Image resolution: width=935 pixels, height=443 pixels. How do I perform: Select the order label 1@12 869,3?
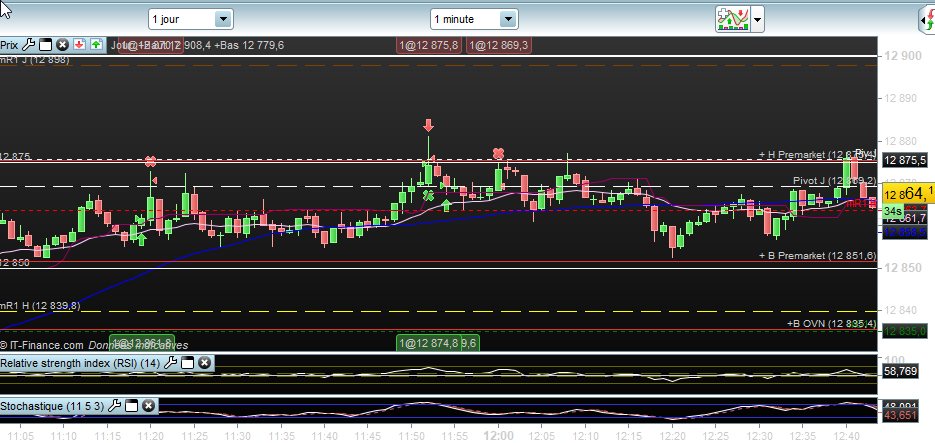[x=499, y=45]
